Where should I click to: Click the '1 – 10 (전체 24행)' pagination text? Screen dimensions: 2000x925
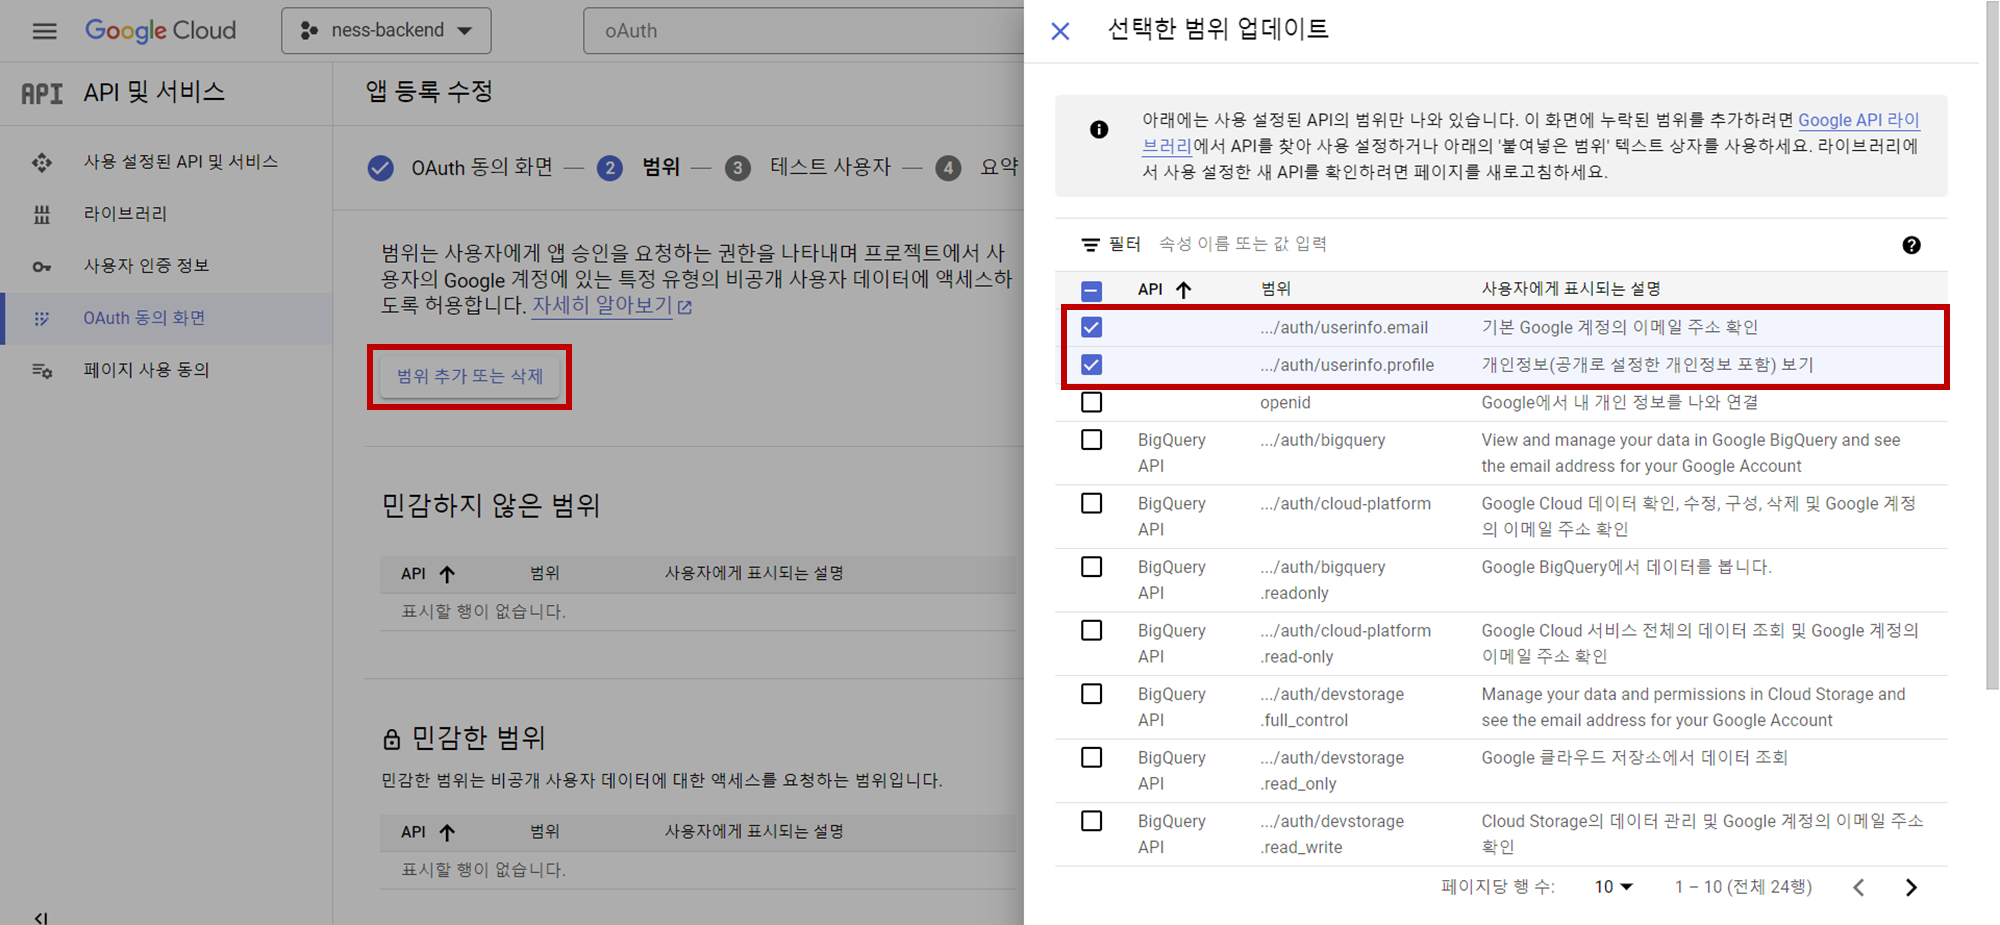coord(1743,887)
